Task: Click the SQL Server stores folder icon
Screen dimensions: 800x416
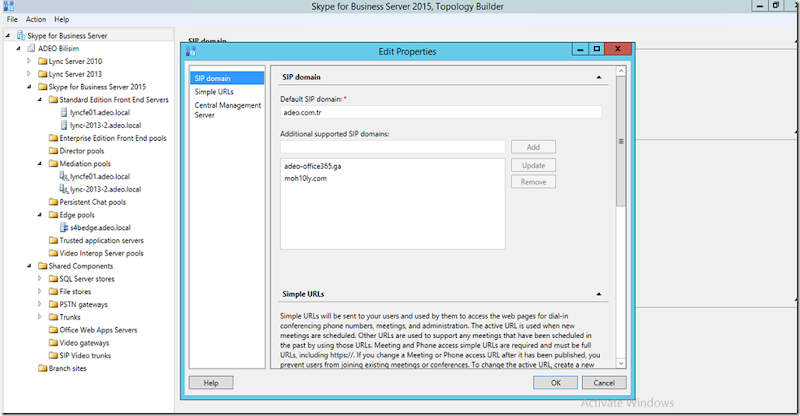Action: pos(53,279)
